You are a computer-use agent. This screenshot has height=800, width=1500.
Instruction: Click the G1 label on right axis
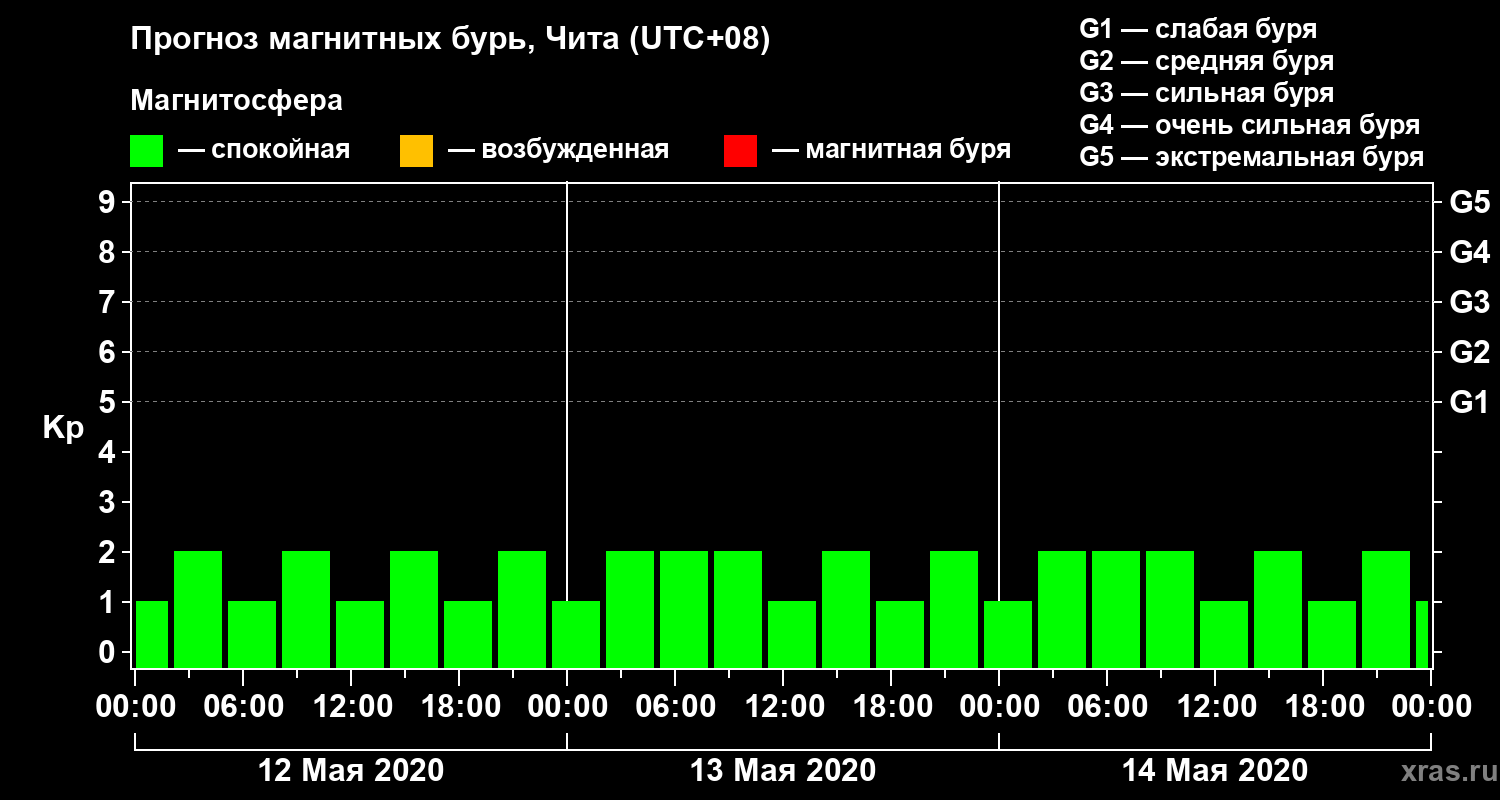[1469, 402]
